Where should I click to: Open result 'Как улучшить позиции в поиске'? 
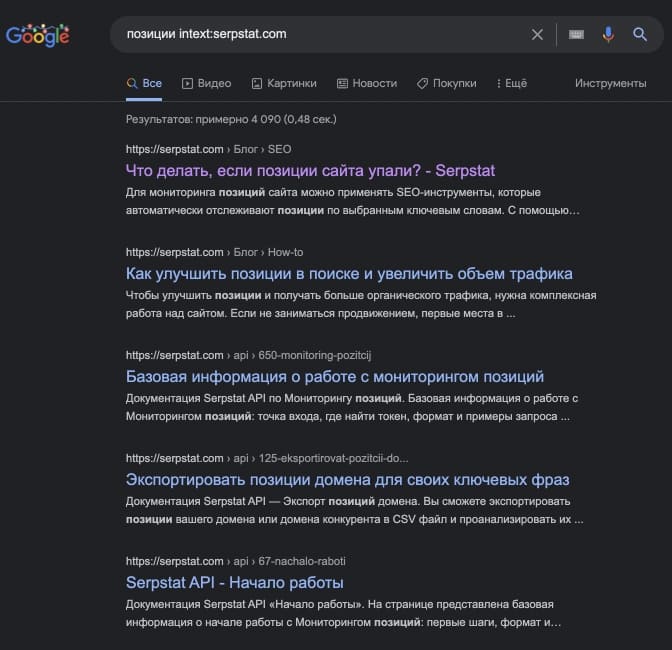pyautogui.click(x=349, y=273)
